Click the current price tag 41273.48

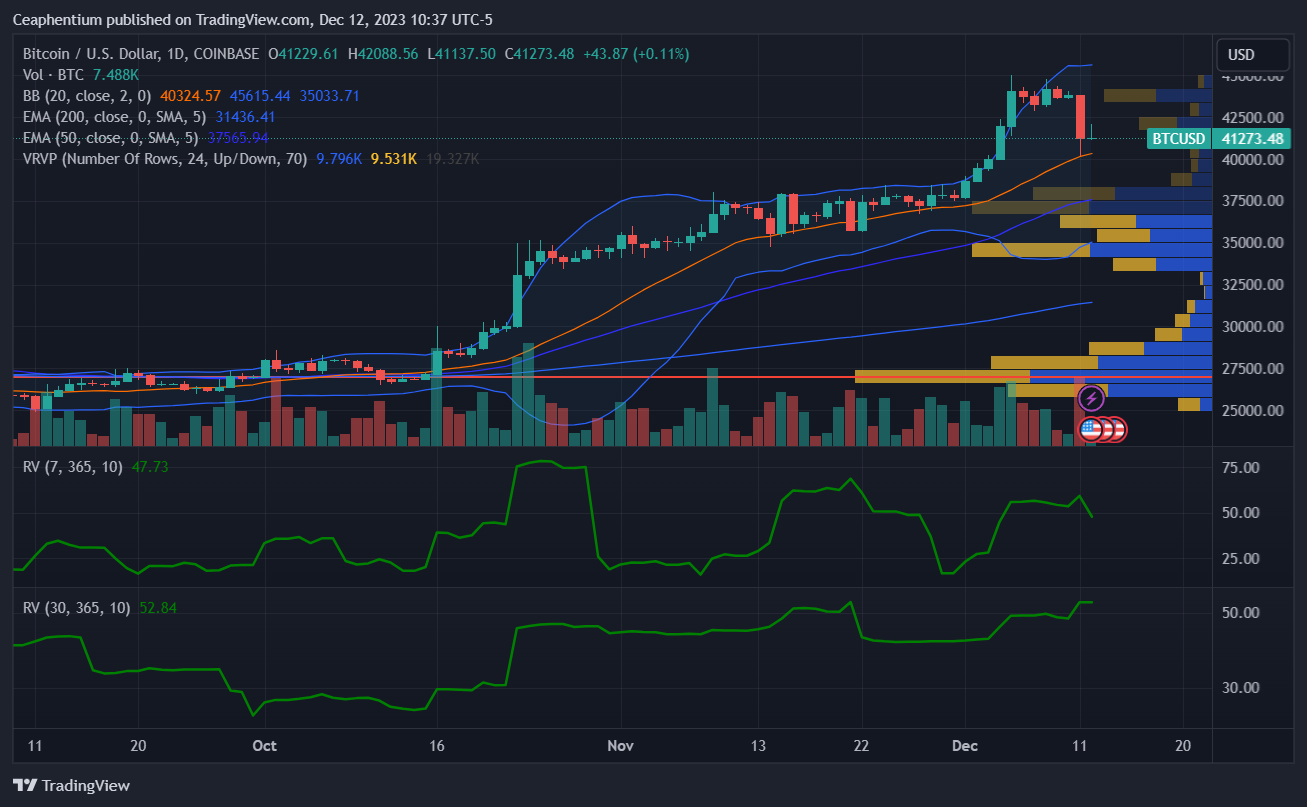tap(1247, 139)
